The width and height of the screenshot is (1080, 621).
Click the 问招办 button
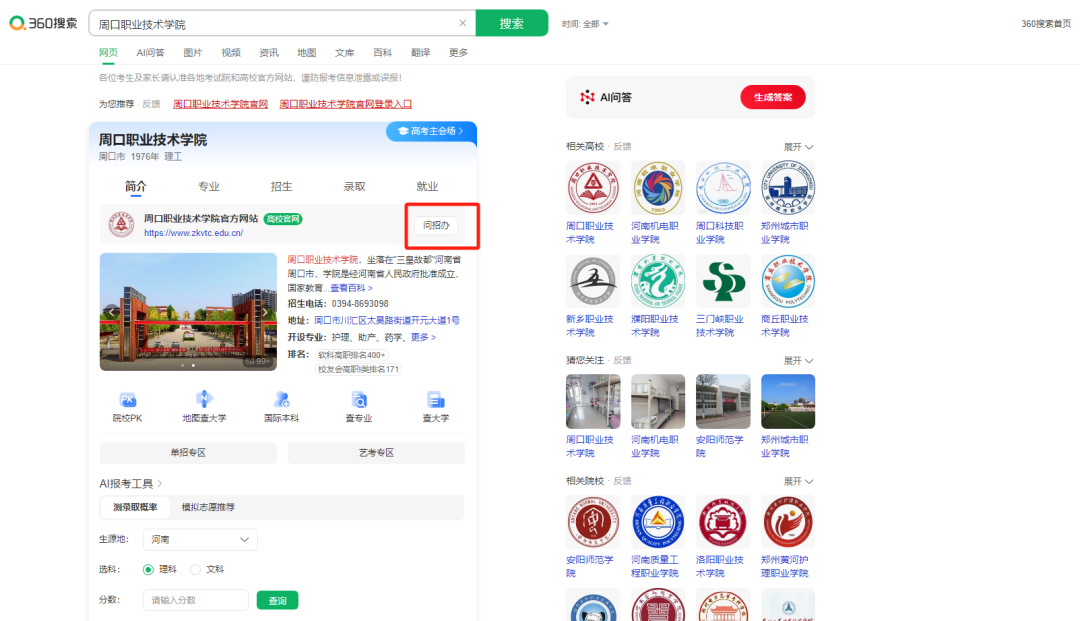point(435,226)
